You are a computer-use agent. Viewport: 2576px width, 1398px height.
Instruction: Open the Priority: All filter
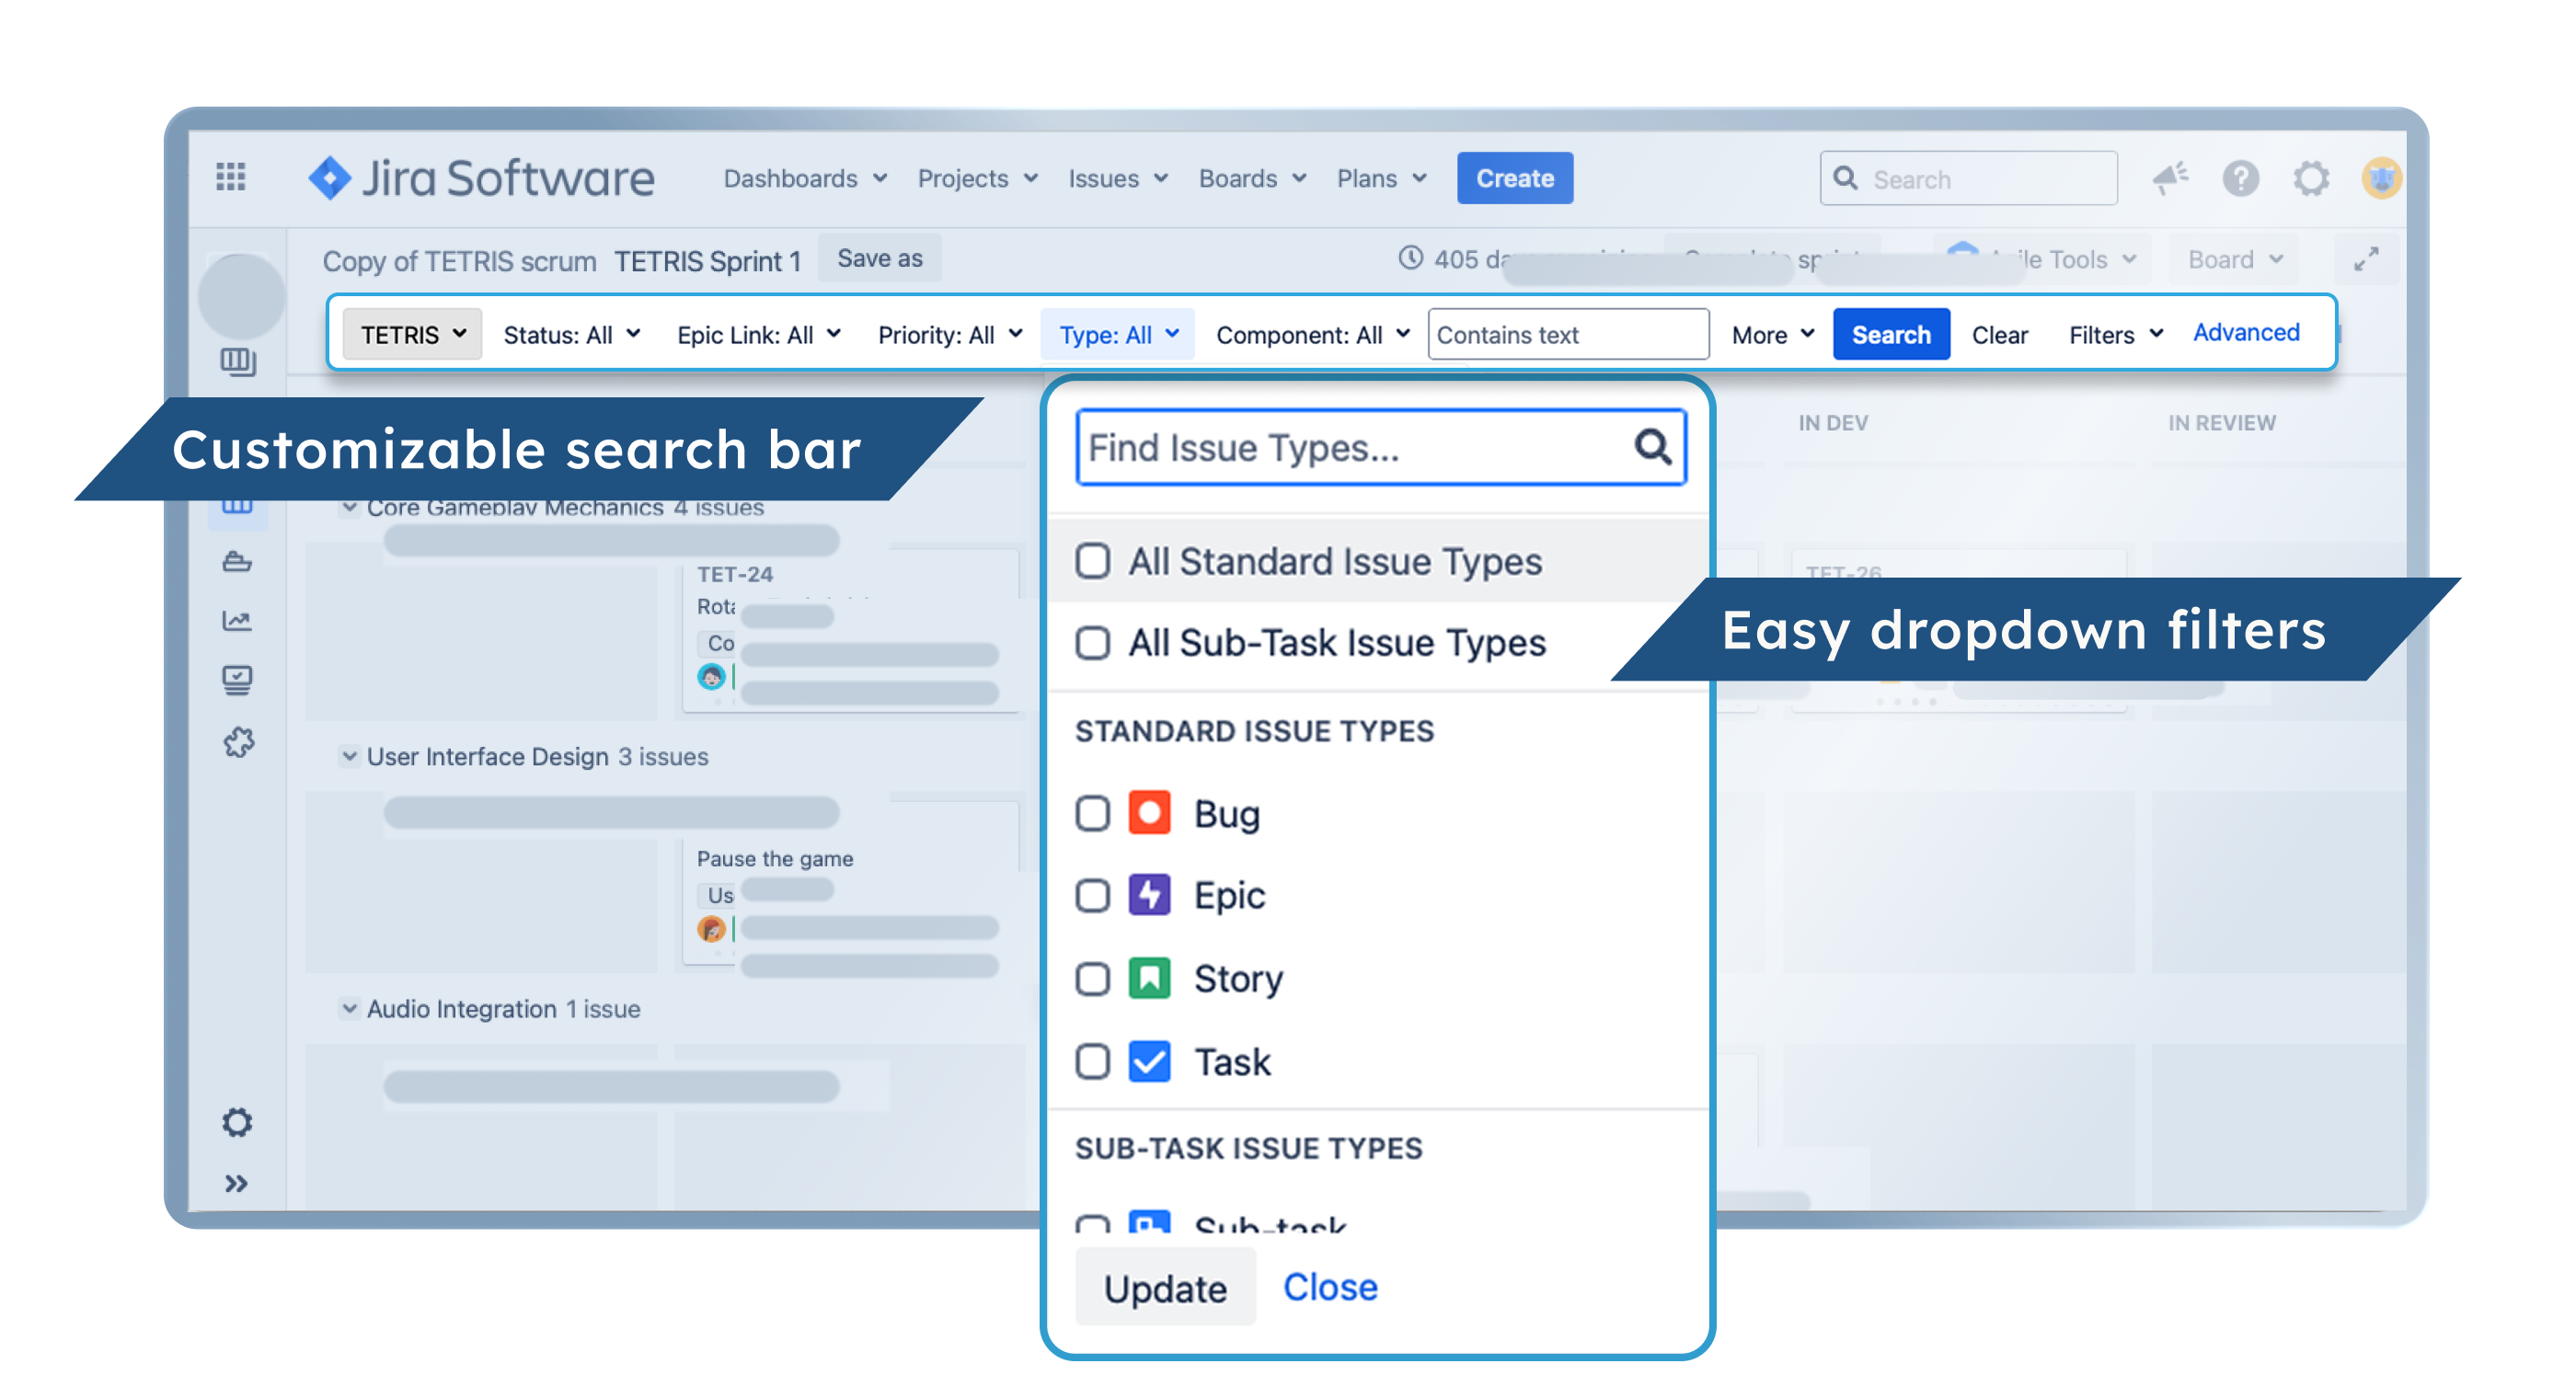pyautogui.click(x=949, y=334)
